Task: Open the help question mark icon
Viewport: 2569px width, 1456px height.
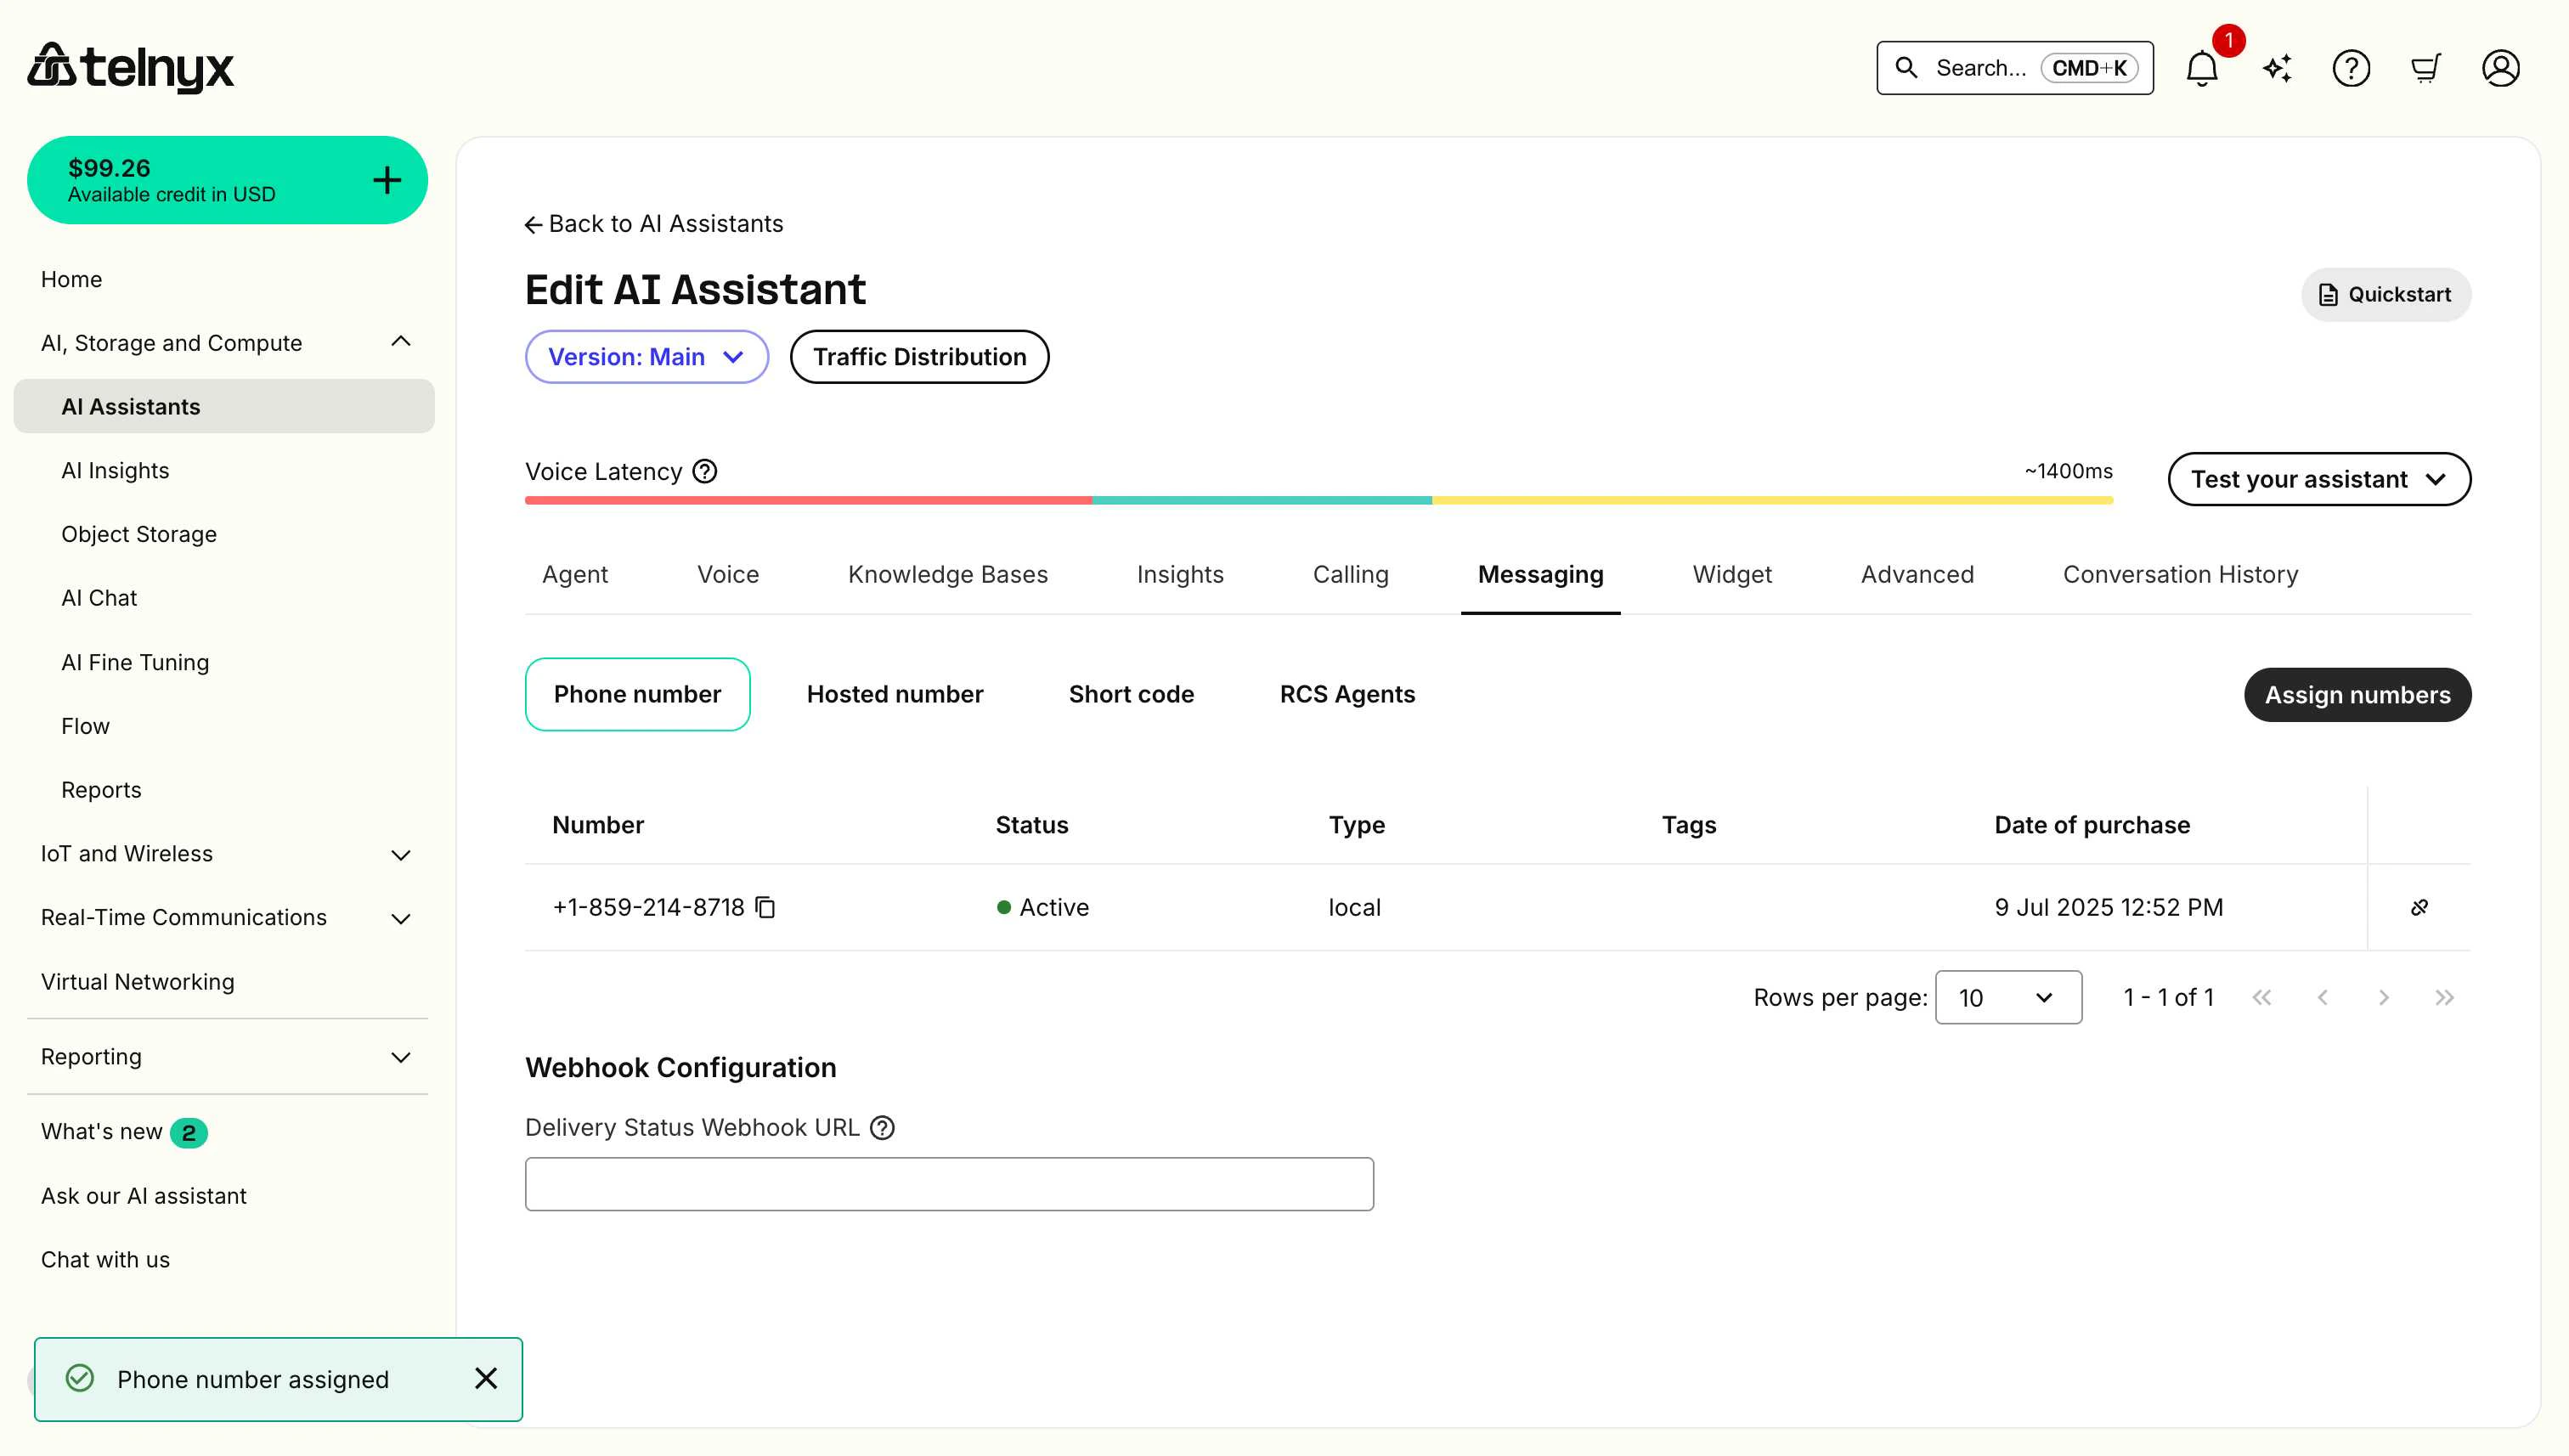Action: (x=2351, y=68)
